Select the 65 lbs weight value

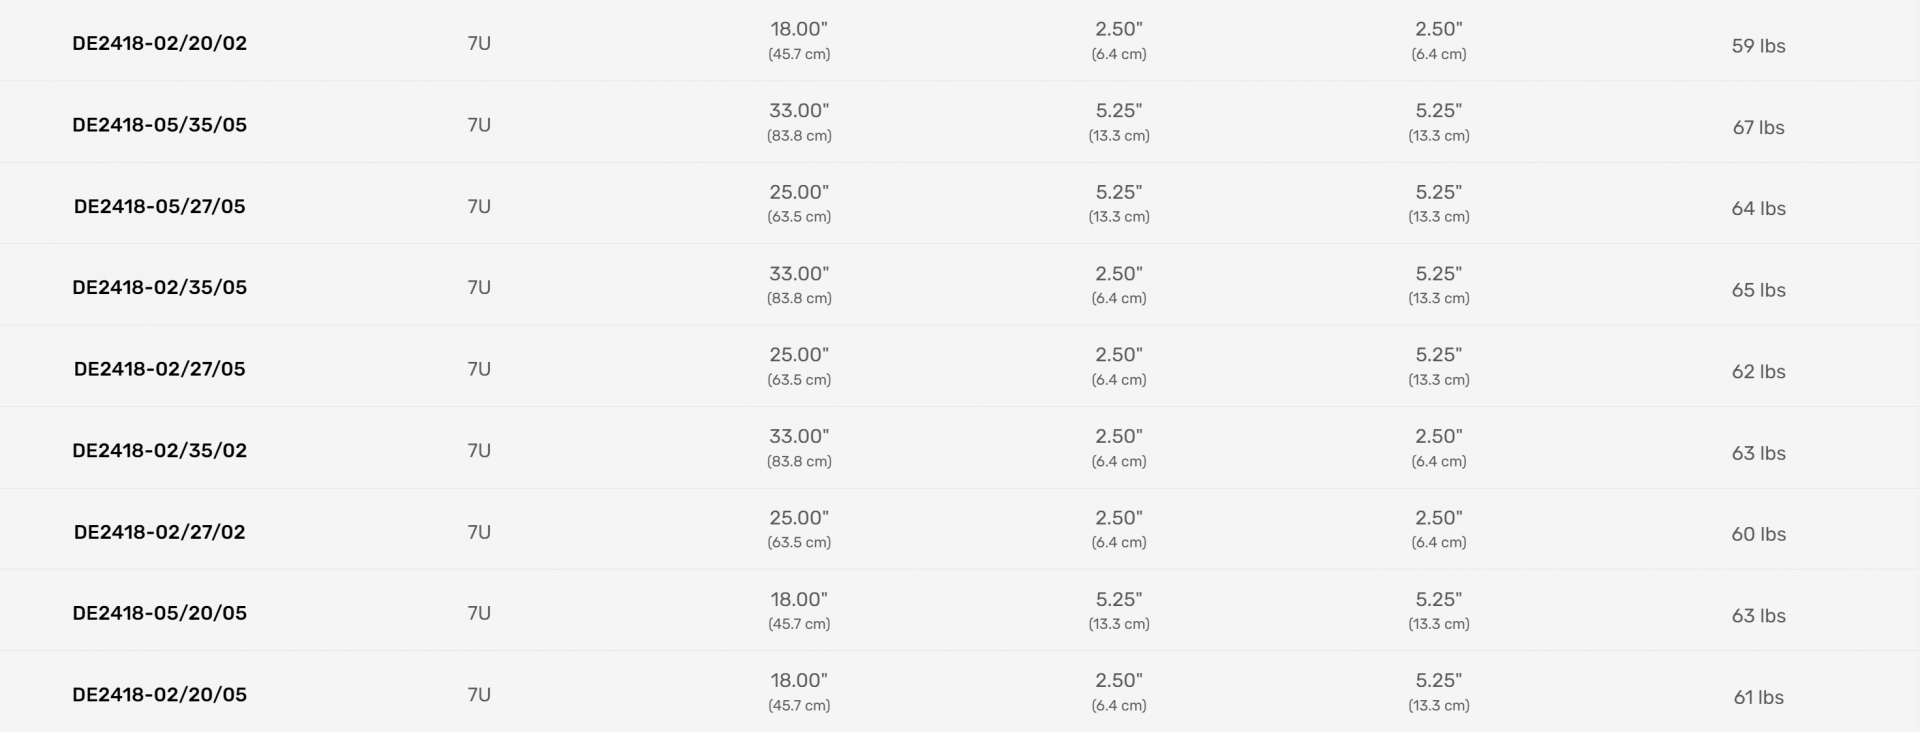(x=1758, y=290)
